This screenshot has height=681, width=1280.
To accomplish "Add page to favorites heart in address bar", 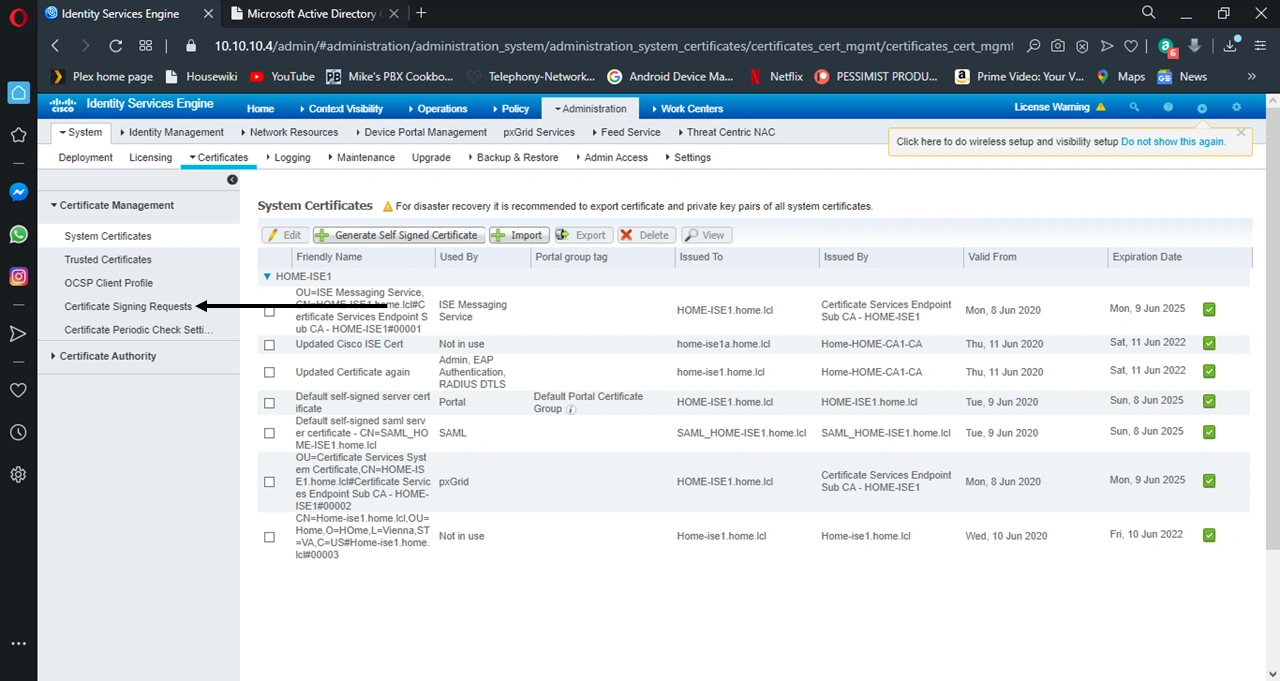I will tap(1131, 46).
